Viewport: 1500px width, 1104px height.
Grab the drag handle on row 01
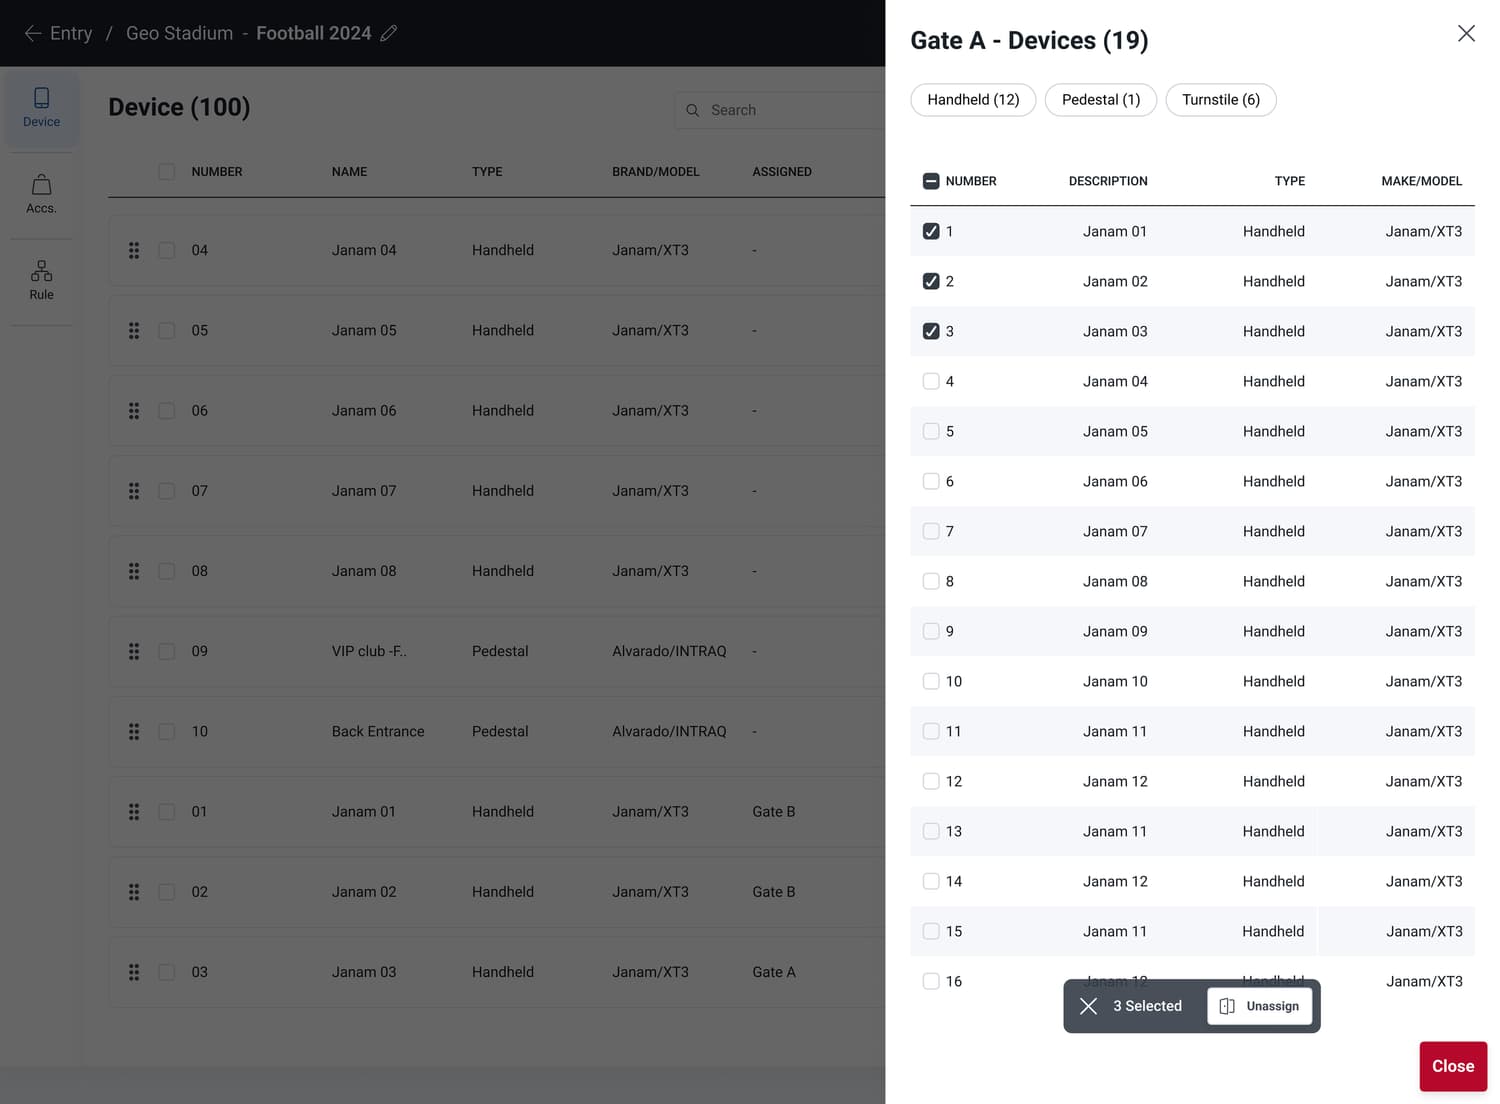(x=134, y=812)
